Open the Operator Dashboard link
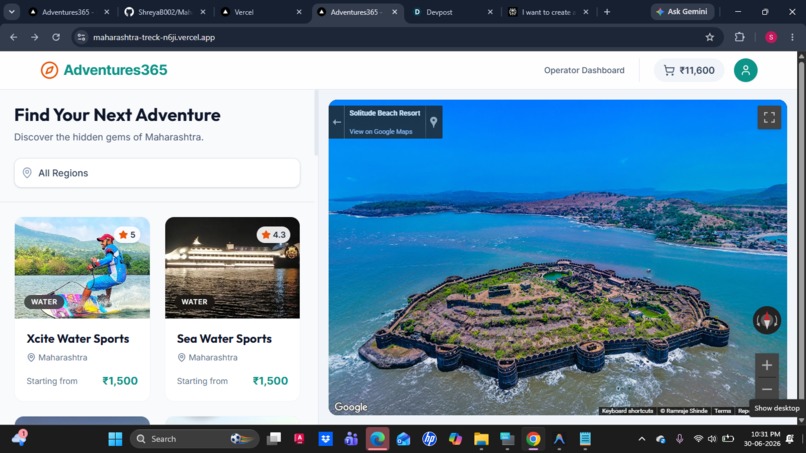 (x=584, y=70)
